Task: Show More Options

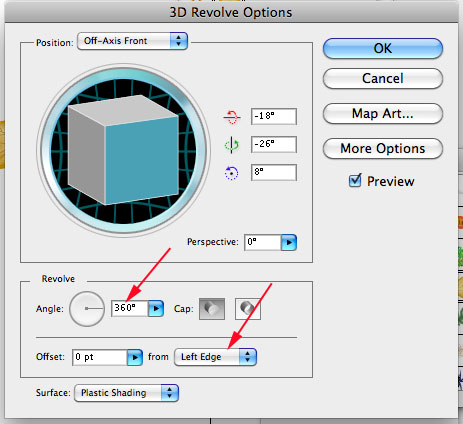Action: [x=383, y=148]
